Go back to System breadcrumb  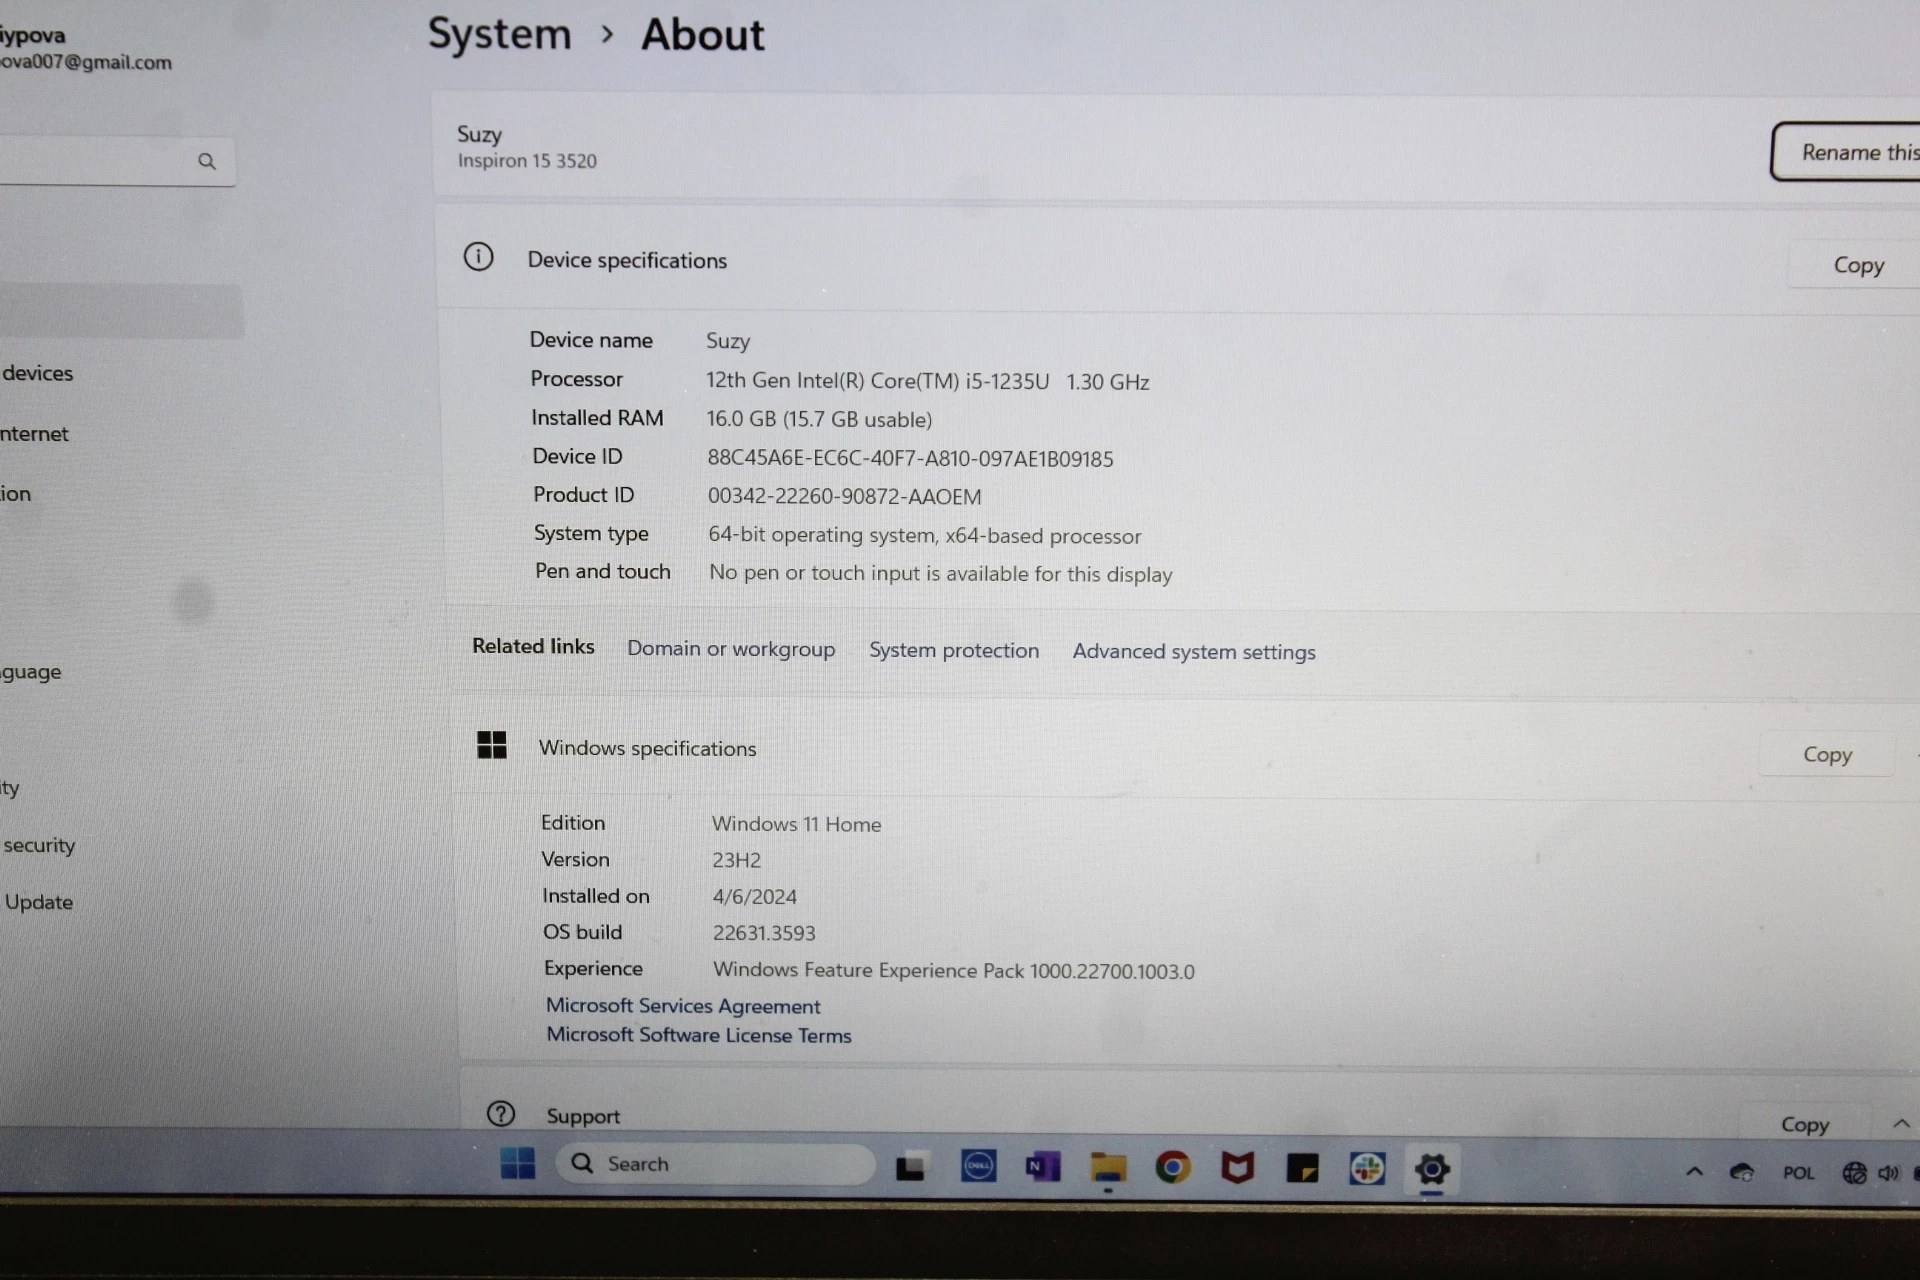(x=499, y=34)
